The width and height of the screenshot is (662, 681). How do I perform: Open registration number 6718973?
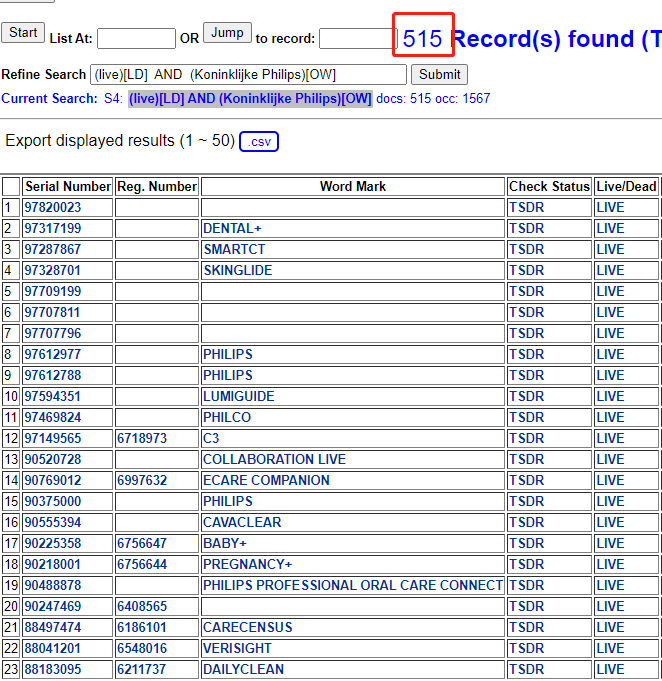click(142, 439)
